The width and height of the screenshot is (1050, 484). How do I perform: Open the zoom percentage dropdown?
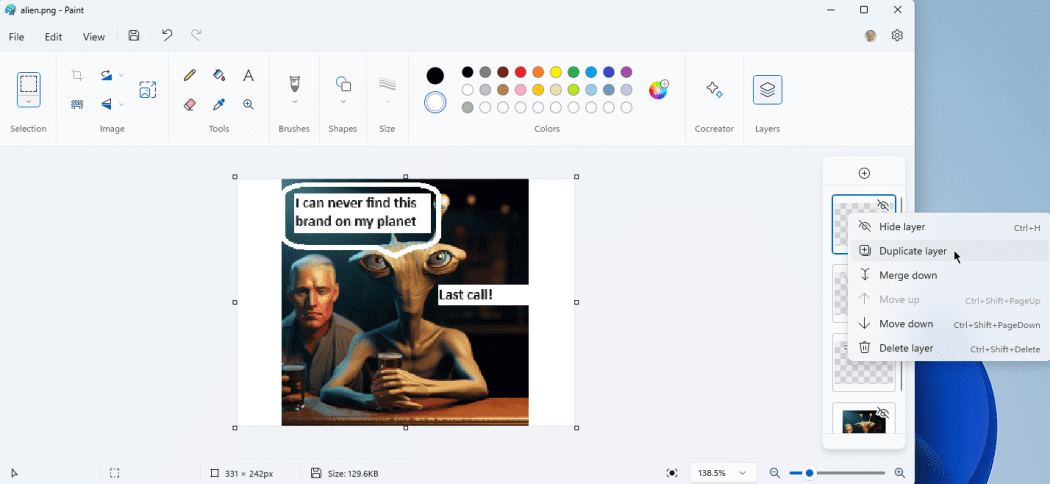pyautogui.click(x=742, y=473)
